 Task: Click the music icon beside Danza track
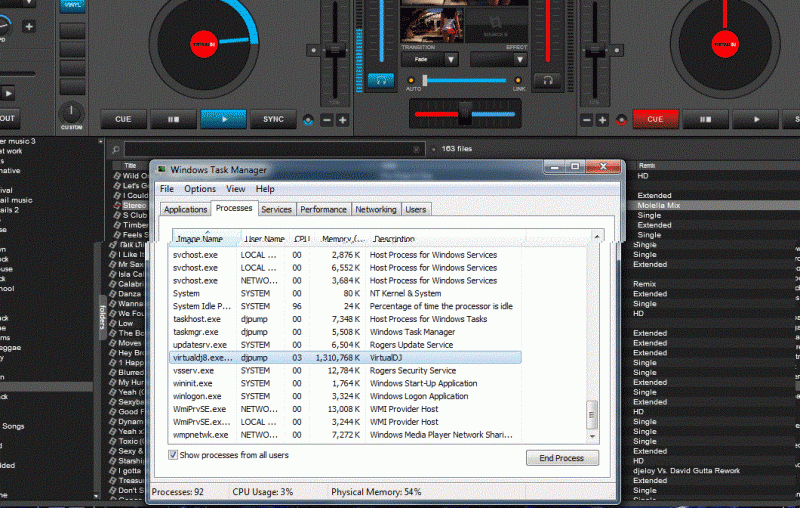click(x=113, y=294)
